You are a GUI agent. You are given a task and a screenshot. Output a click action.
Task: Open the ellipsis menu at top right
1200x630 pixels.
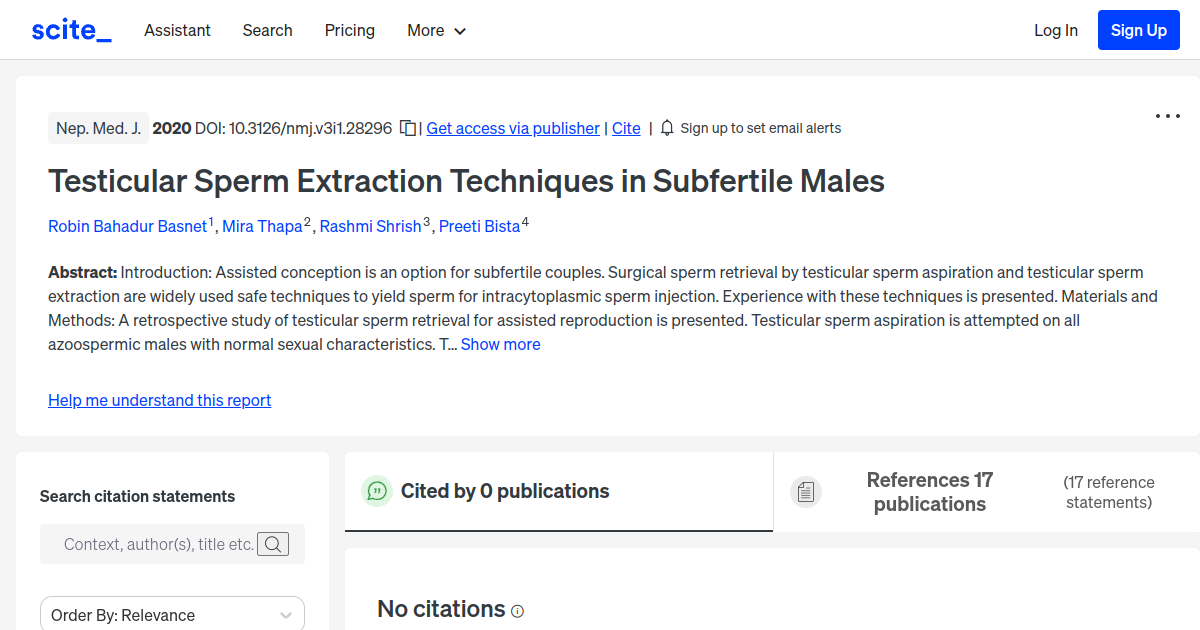(x=1167, y=116)
